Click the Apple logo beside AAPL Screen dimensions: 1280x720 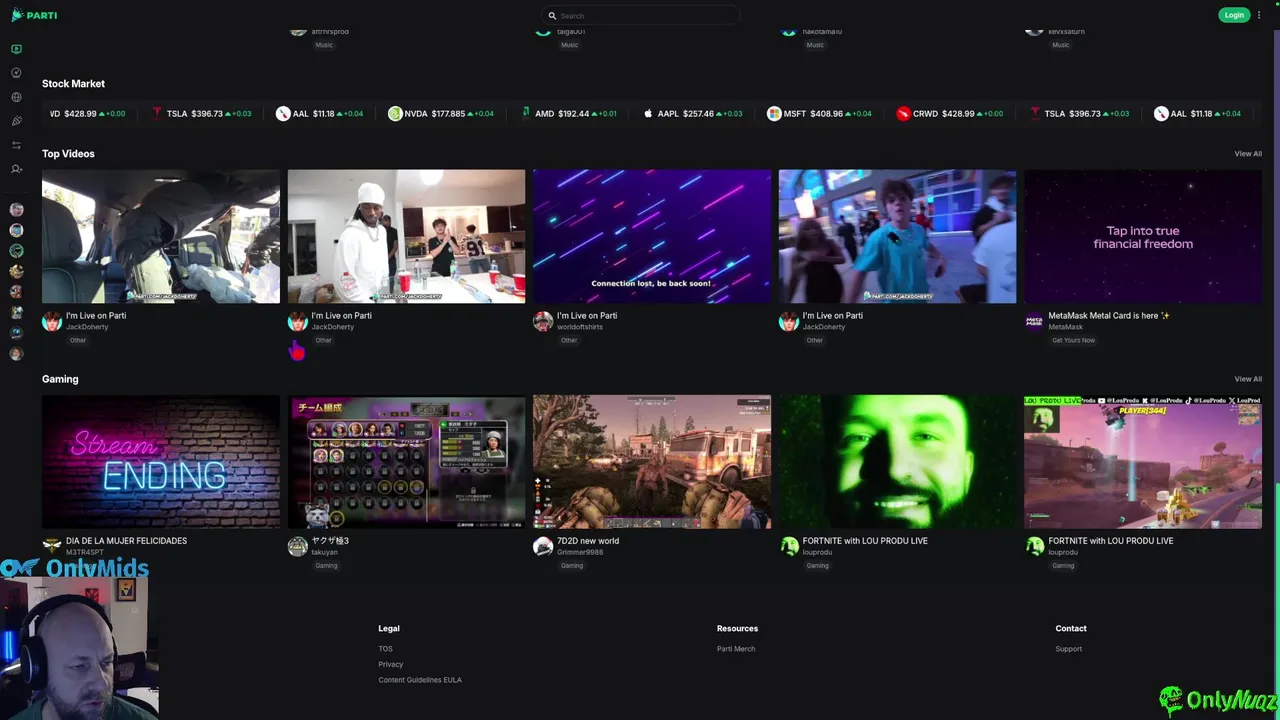coord(648,114)
